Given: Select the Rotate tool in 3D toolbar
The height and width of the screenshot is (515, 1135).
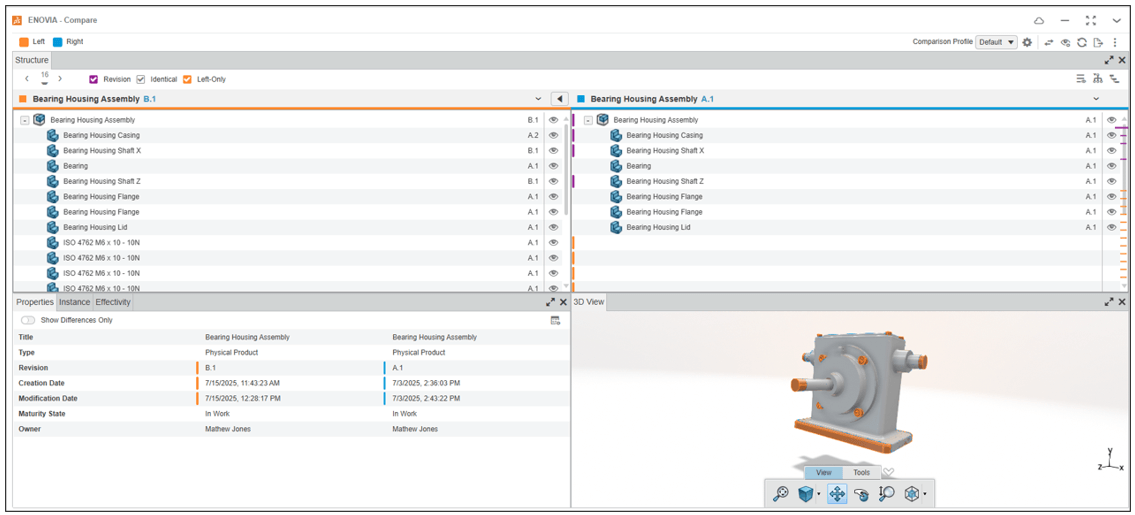Looking at the screenshot, I should point(861,493).
